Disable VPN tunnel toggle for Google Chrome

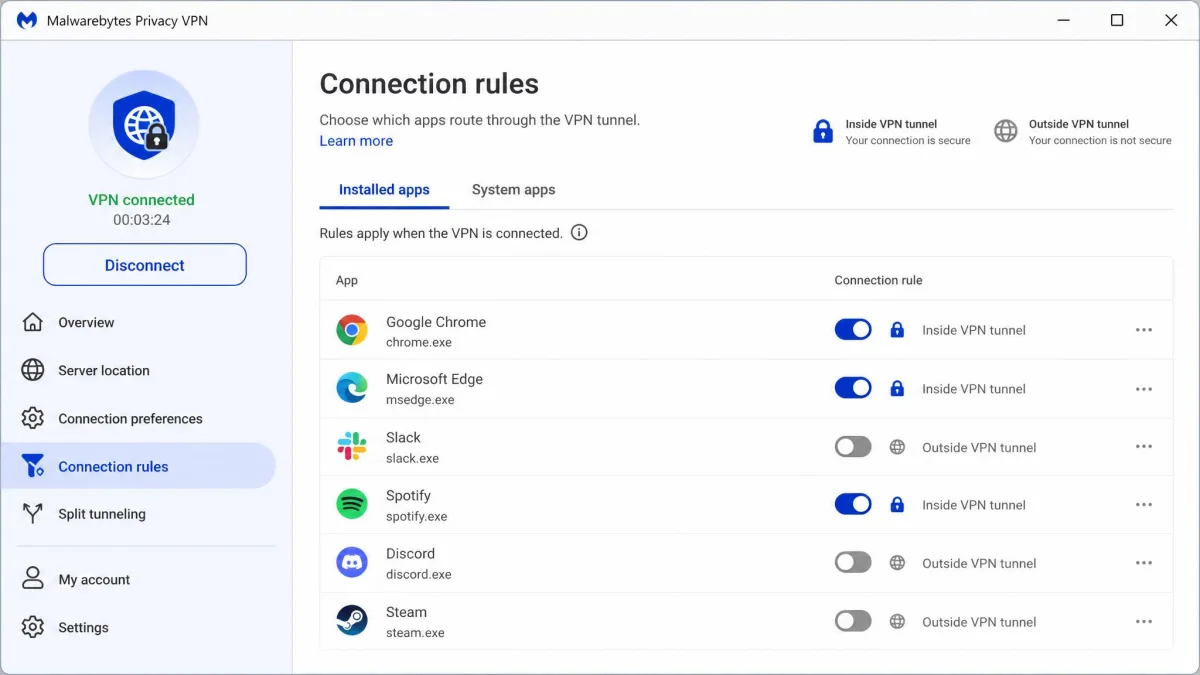pyautogui.click(x=853, y=330)
